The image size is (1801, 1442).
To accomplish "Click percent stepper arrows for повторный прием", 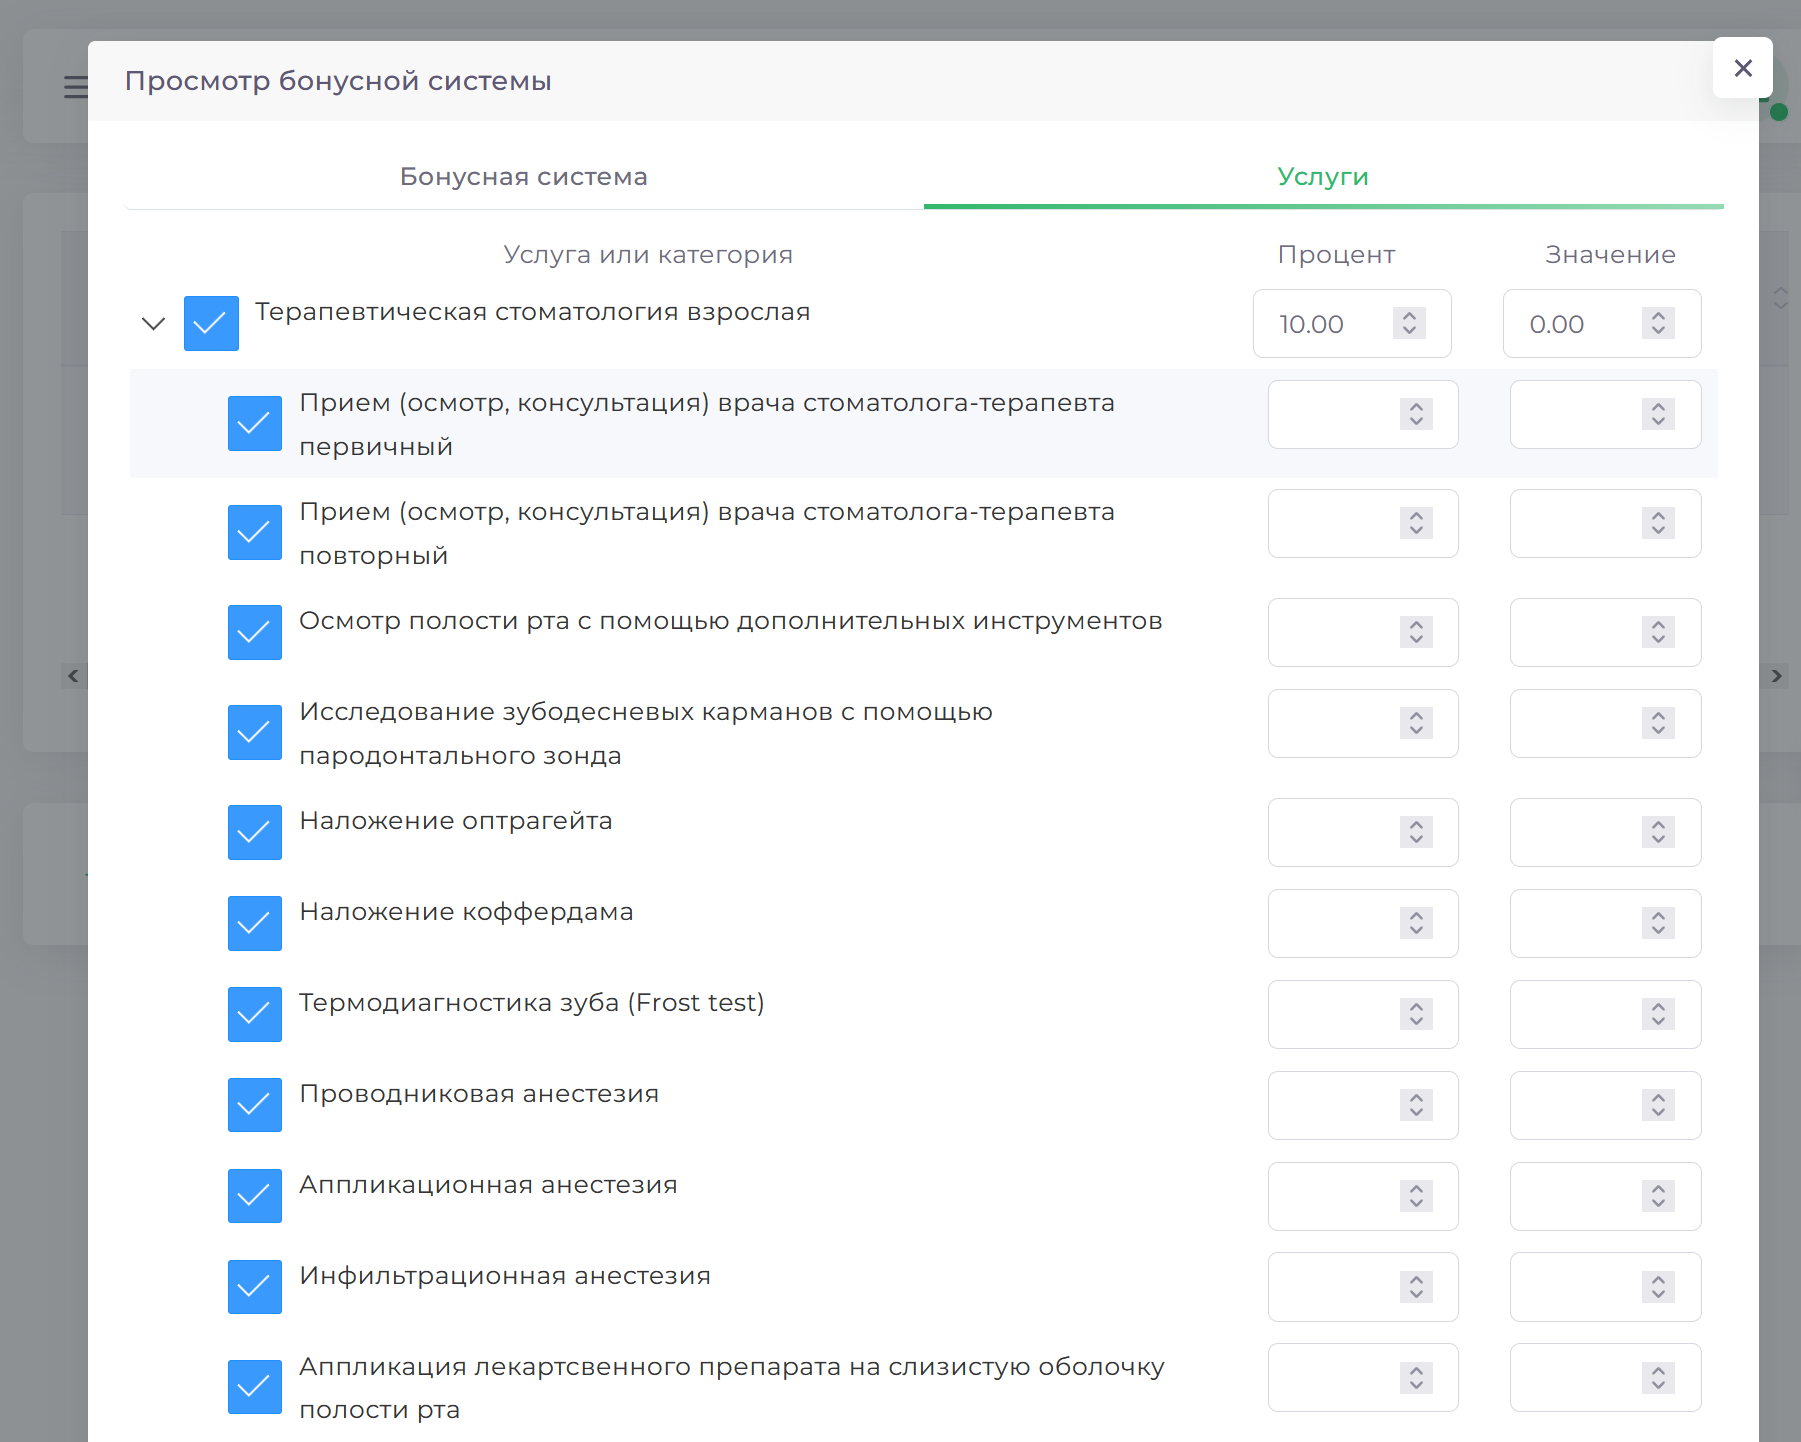I will pos(1416,523).
